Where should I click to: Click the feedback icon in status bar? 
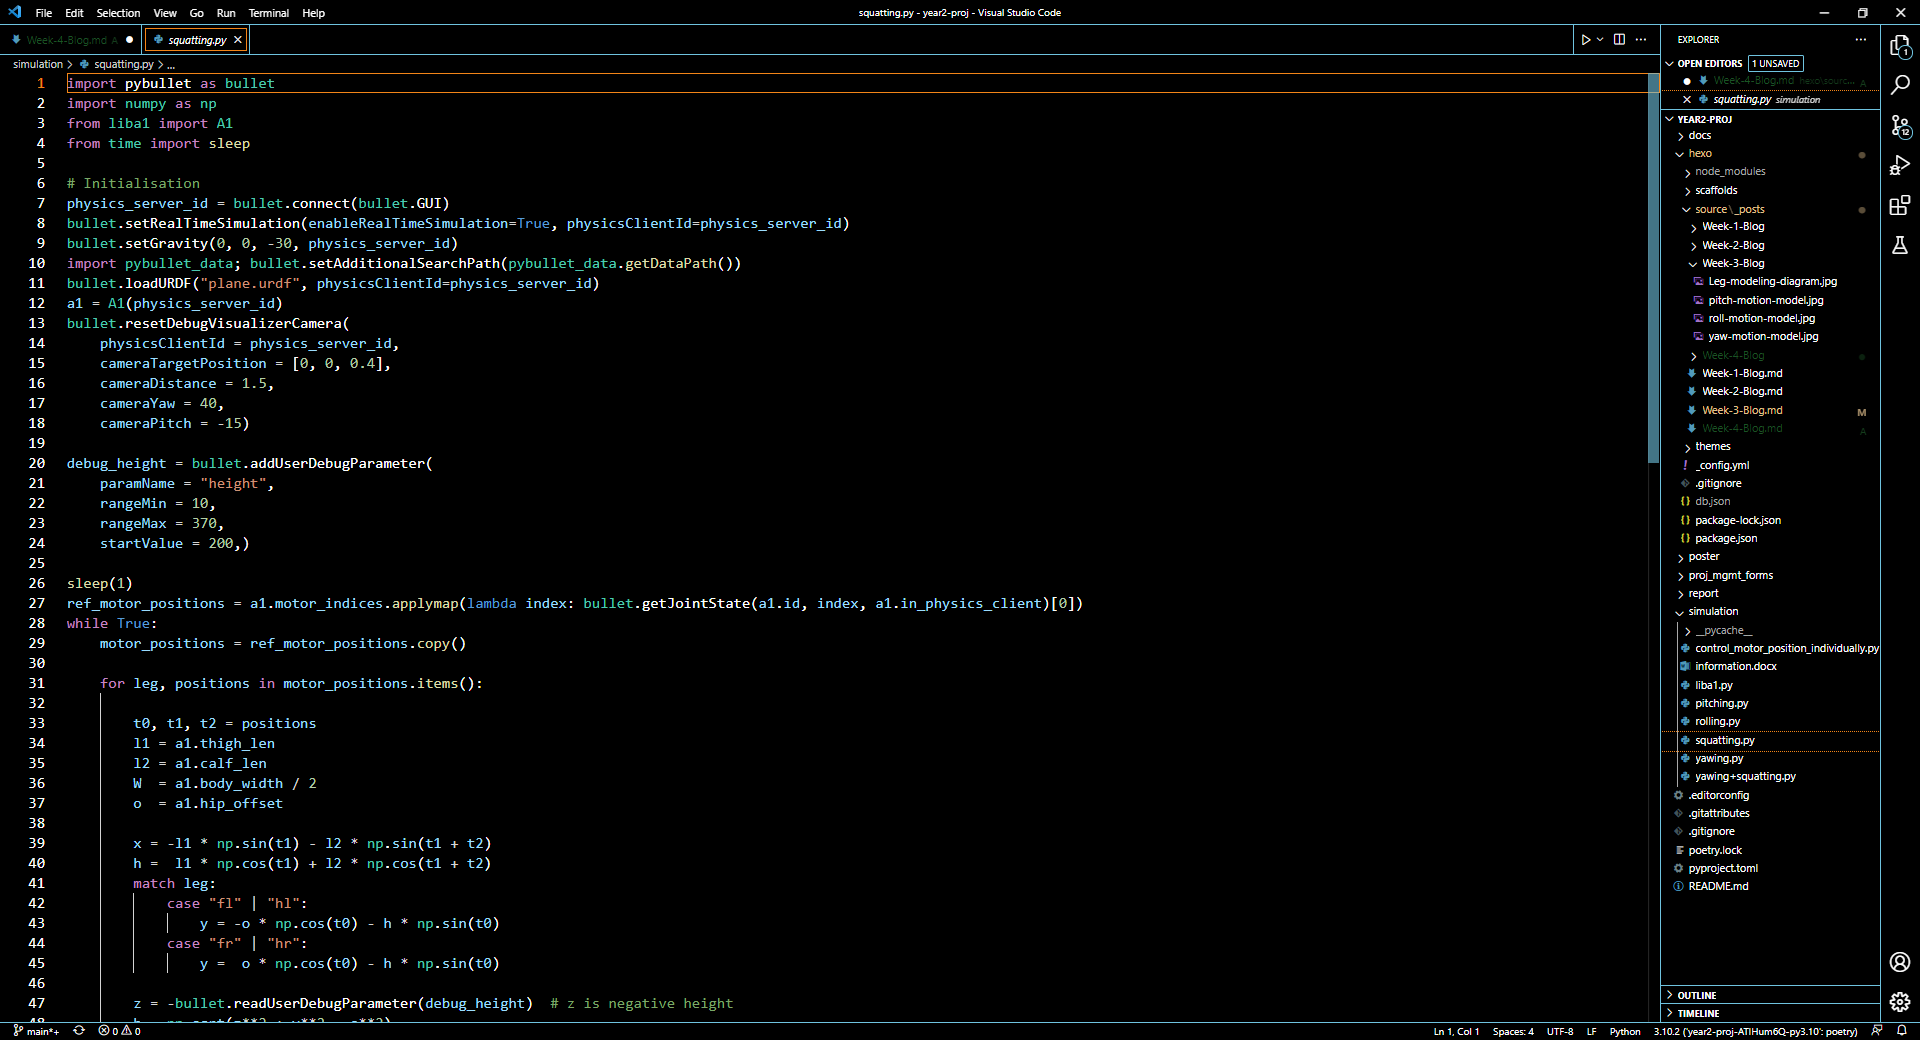(x=1877, y=1031)
